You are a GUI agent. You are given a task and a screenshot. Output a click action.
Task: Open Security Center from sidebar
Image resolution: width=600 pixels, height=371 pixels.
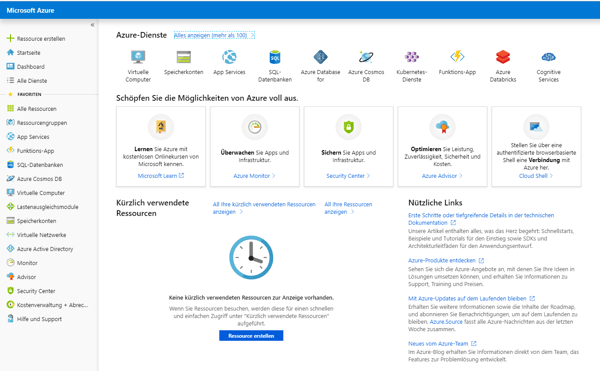pos(36,291)
